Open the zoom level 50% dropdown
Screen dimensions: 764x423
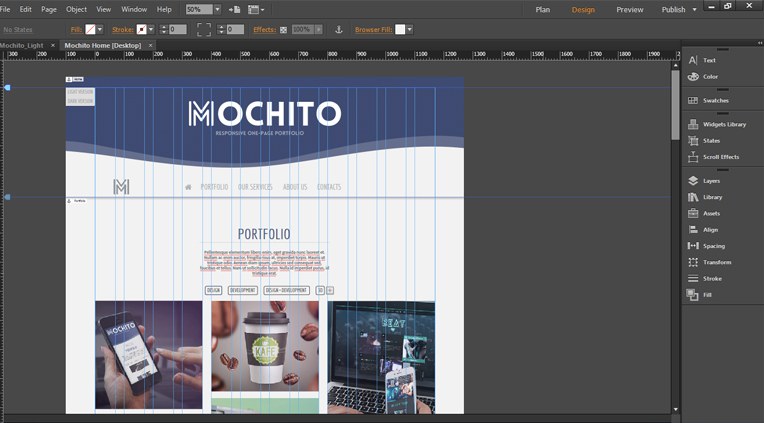[x=217, y=9]
